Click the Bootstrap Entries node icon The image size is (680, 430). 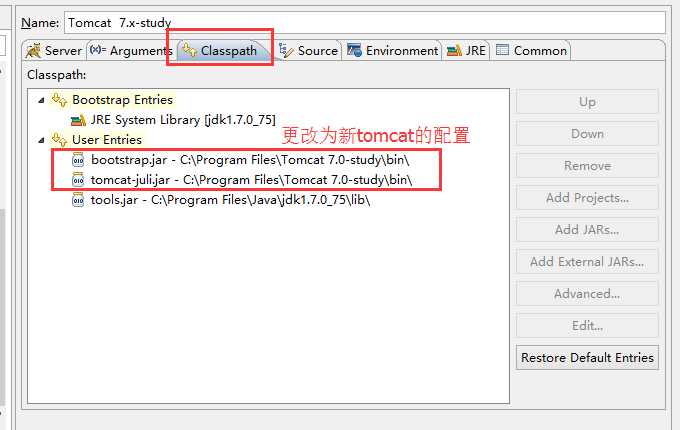[x=59, y=100]
